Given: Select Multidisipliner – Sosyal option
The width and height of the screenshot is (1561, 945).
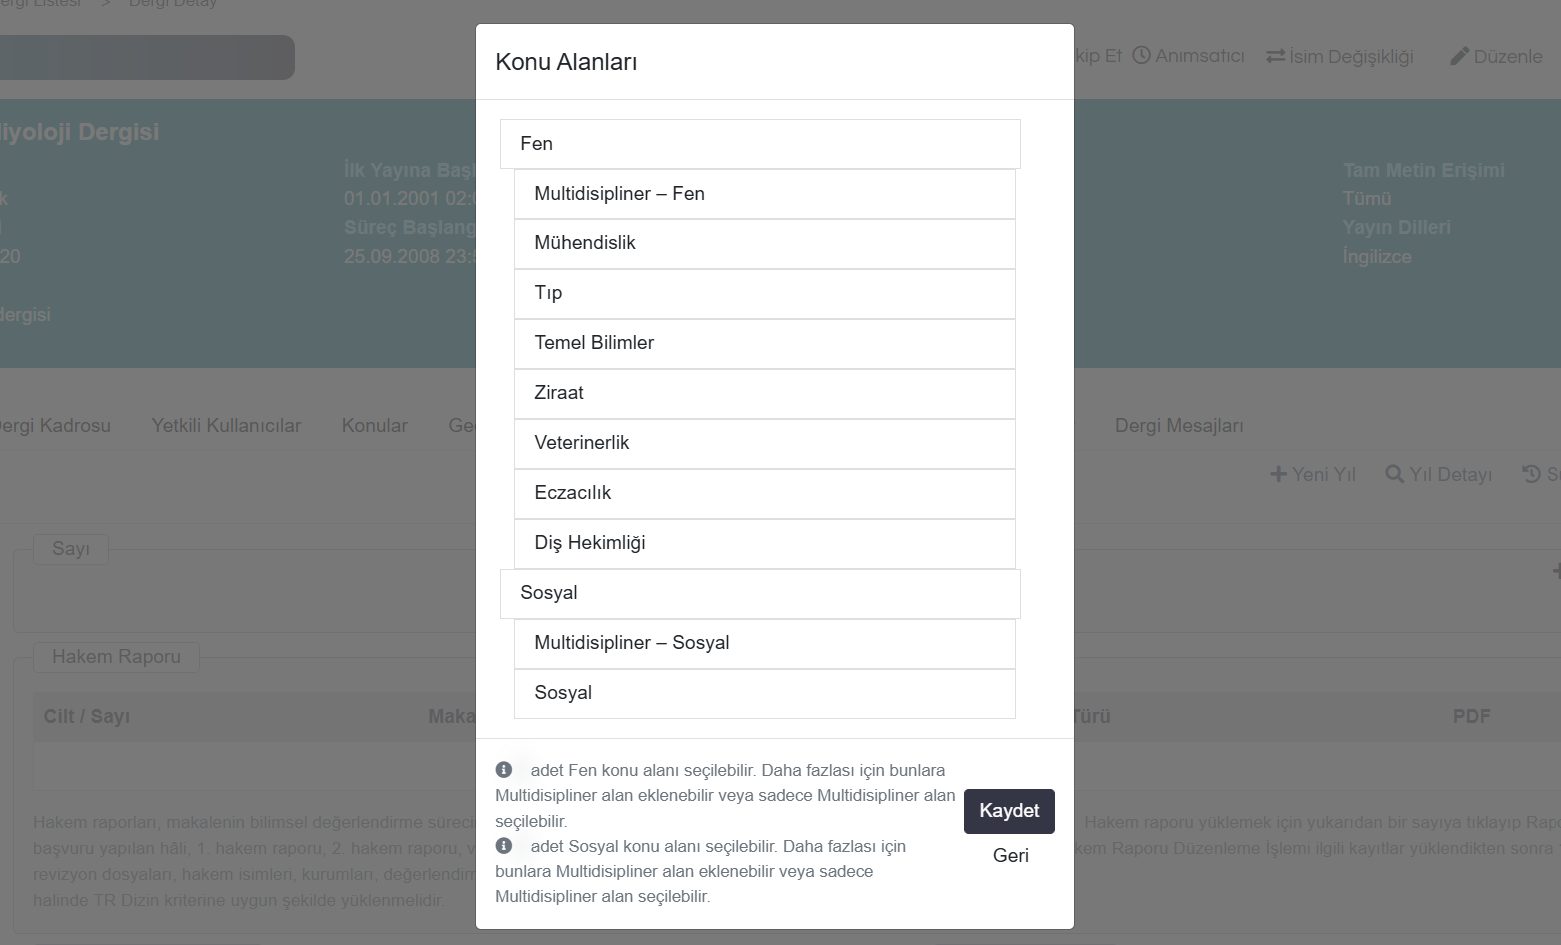Looking at the screenshot, I should 764,643.
